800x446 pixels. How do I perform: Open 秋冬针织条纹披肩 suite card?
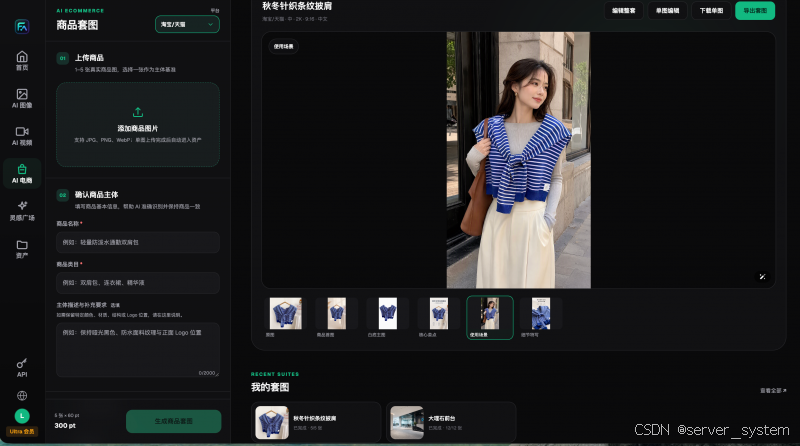tap(316, 423)
